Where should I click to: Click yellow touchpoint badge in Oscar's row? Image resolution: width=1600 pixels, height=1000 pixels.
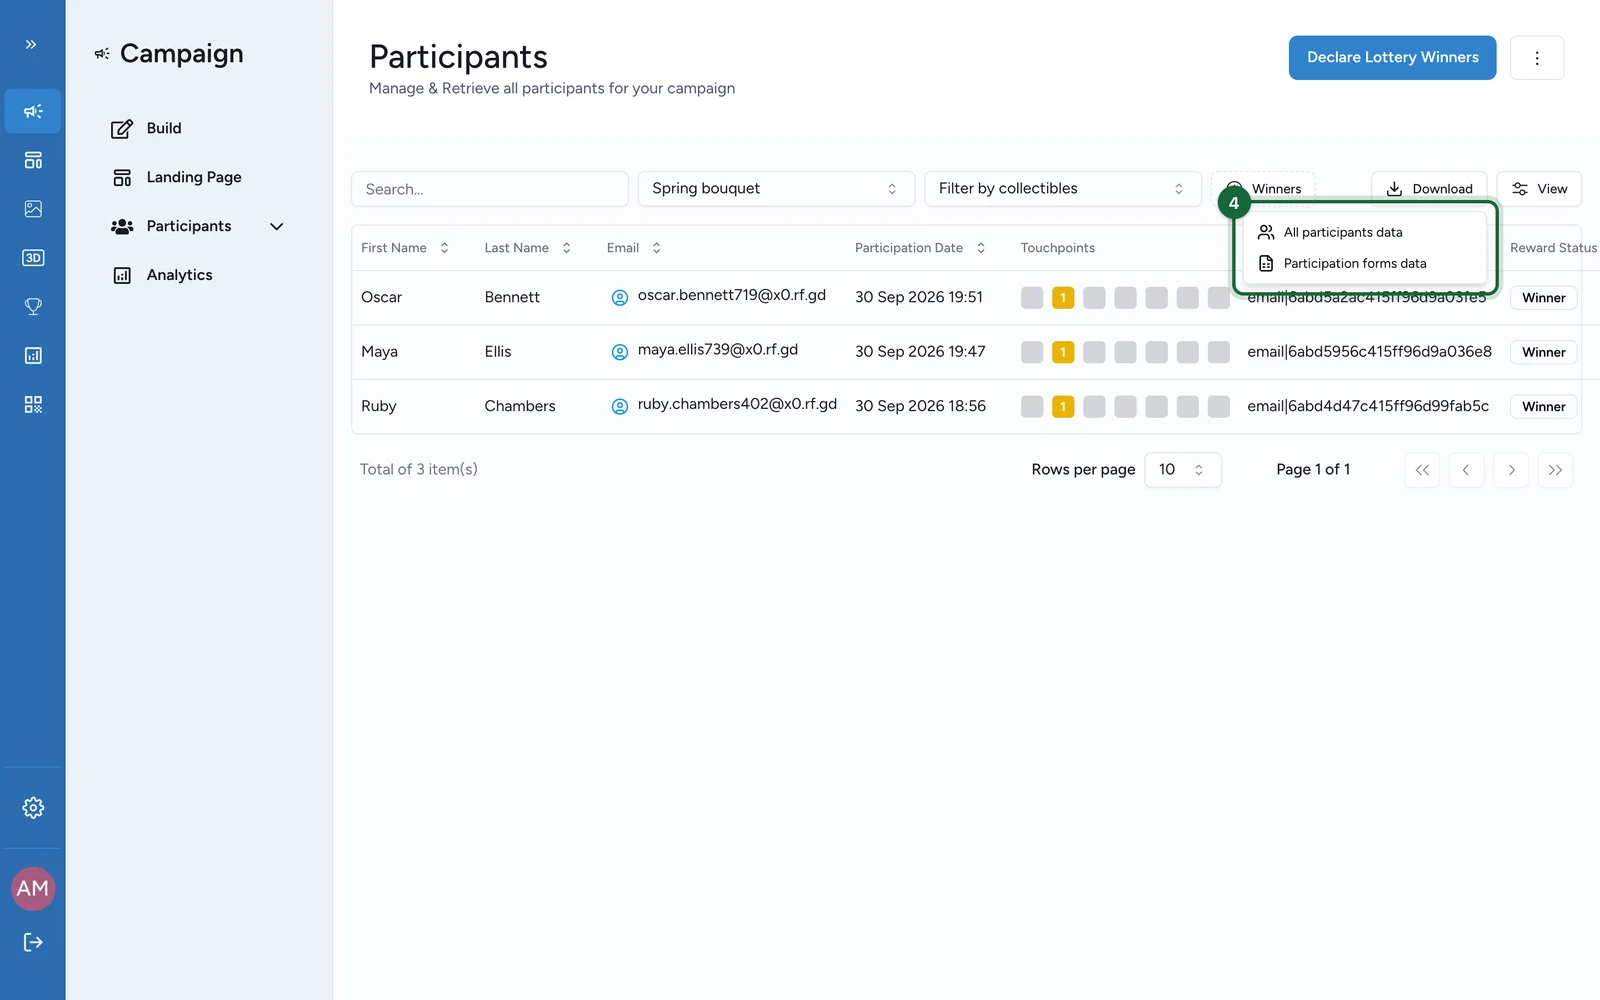pyautogui.click(x=1063, y=298)
